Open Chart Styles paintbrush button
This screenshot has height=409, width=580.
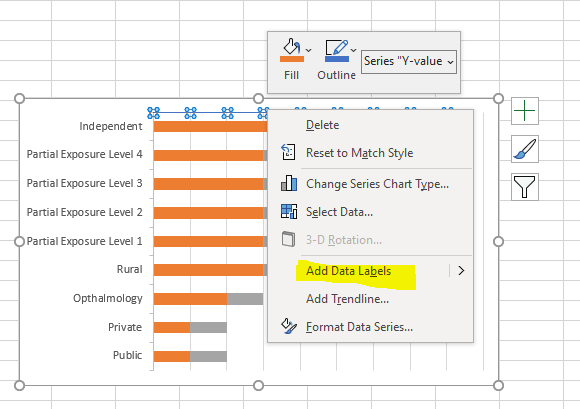(525, 149)
